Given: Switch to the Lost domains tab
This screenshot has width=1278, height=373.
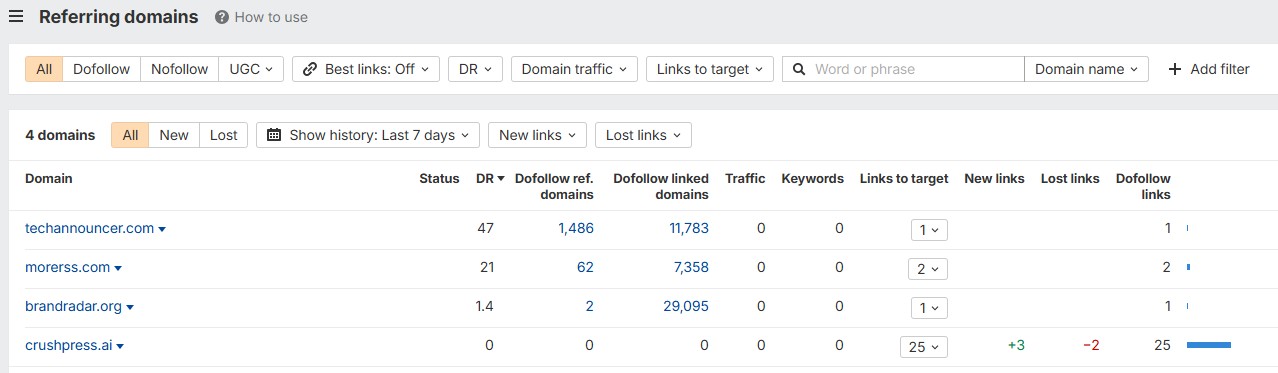Looking at the screenshot, I should [x=224, y=135].
